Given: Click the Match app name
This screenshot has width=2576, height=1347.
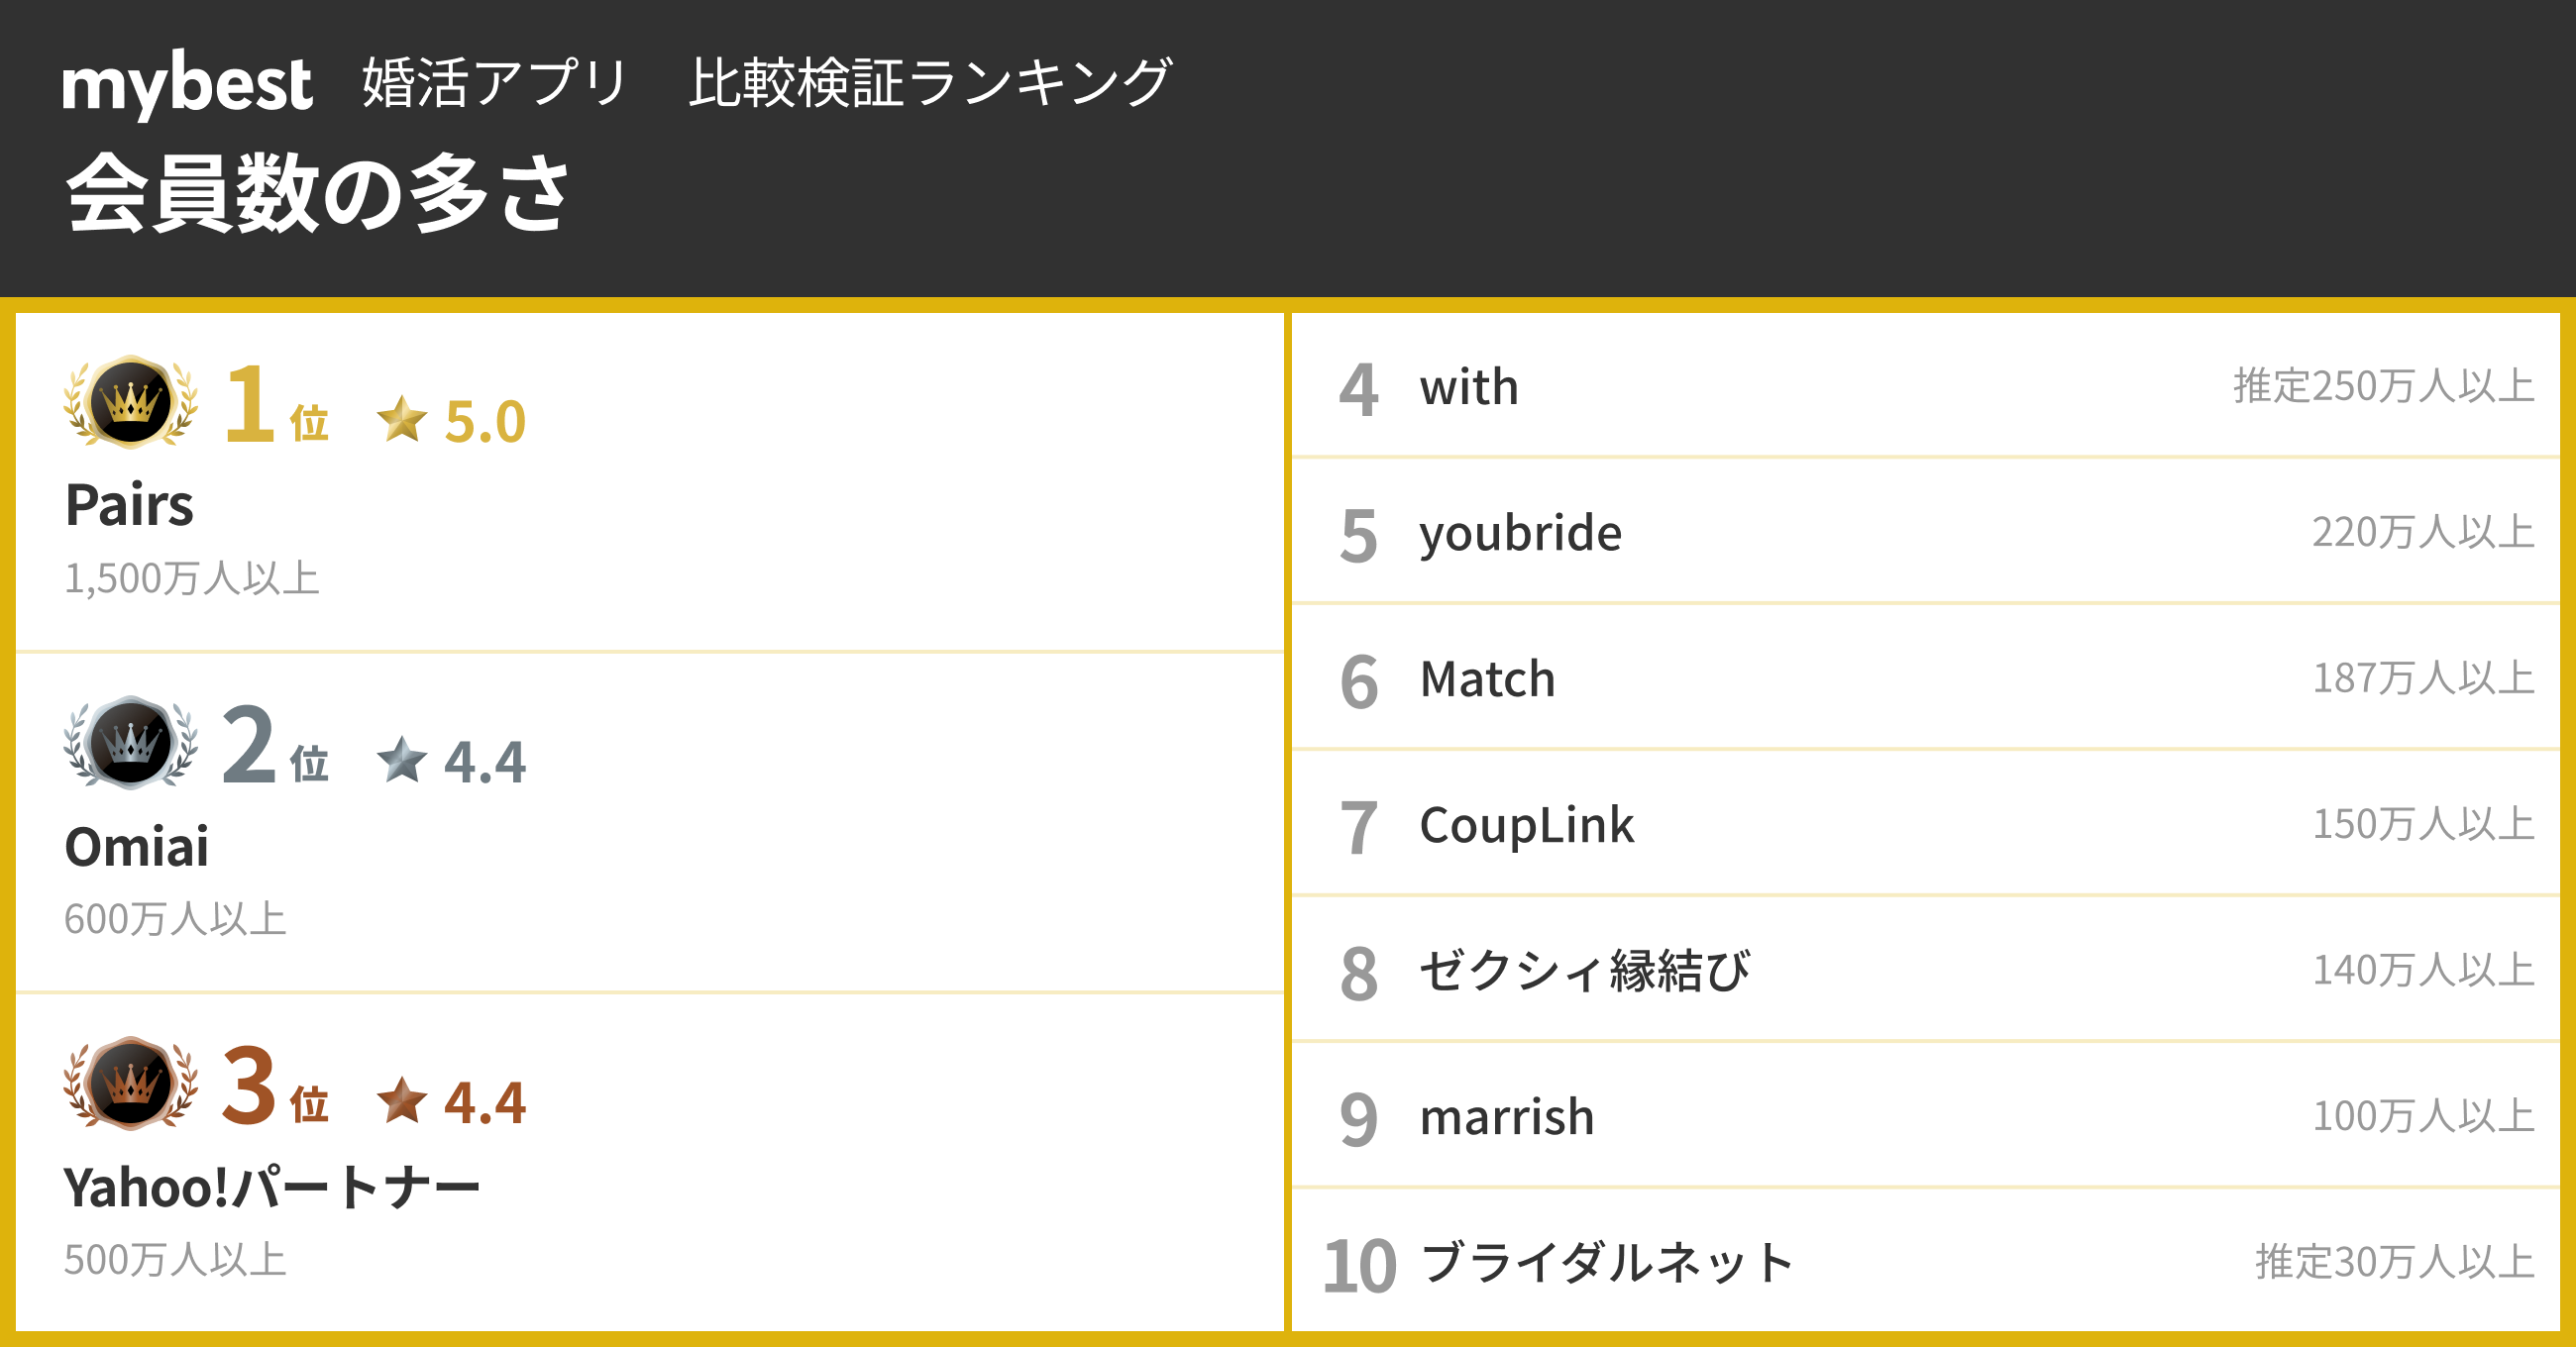Looking at the screenshot, I should (1487, 679).
